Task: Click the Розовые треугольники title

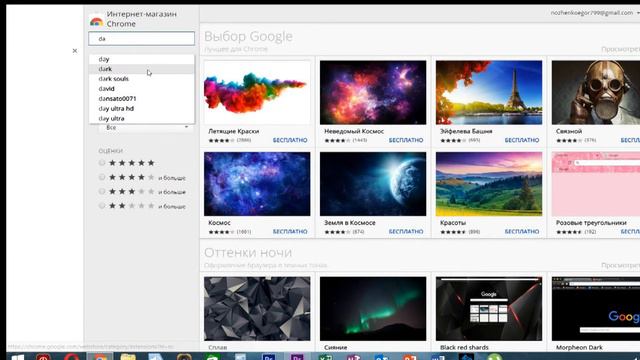Action: (x=591, y=222)
